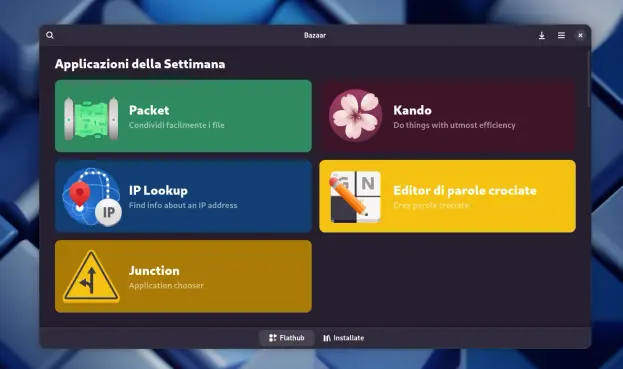Click the crossword editor pencil icon
623x369 pixels.
tap(355, 197)
